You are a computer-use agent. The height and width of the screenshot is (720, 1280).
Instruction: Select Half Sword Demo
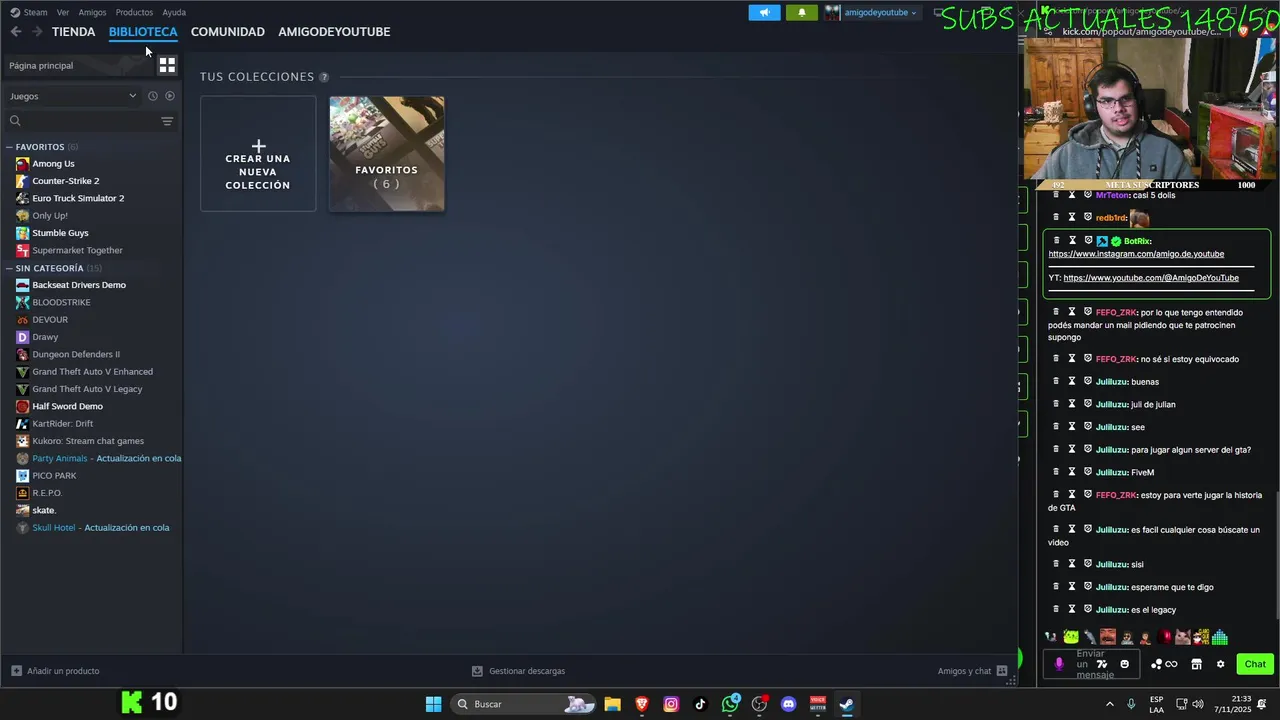coord(67,406)
